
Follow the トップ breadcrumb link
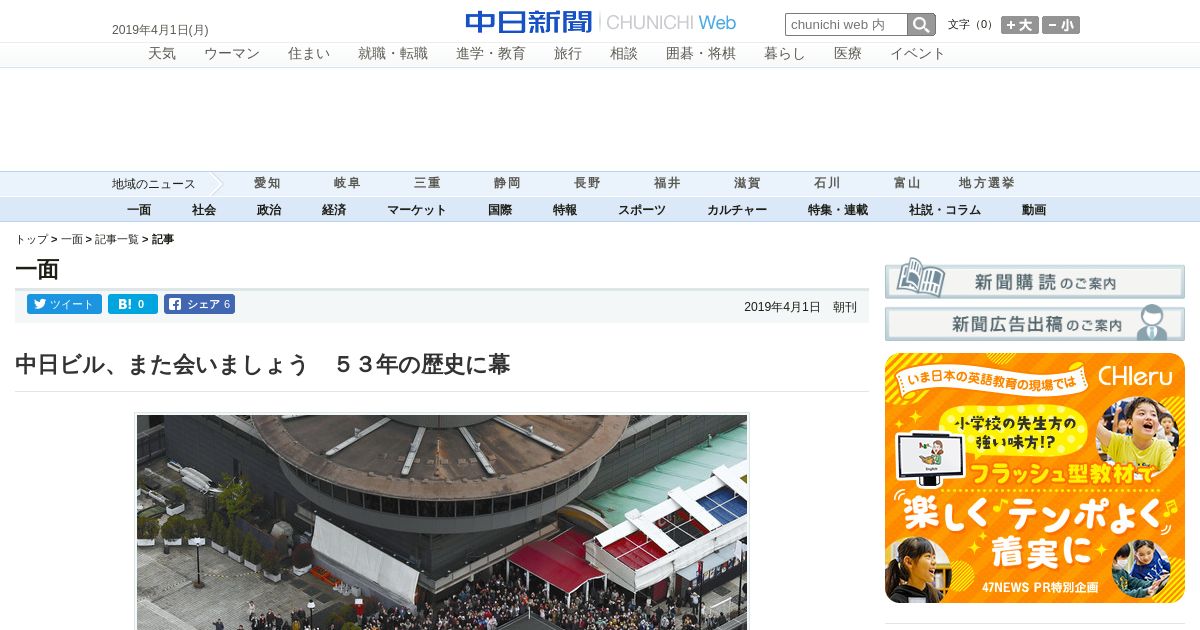tap(31, 240)
